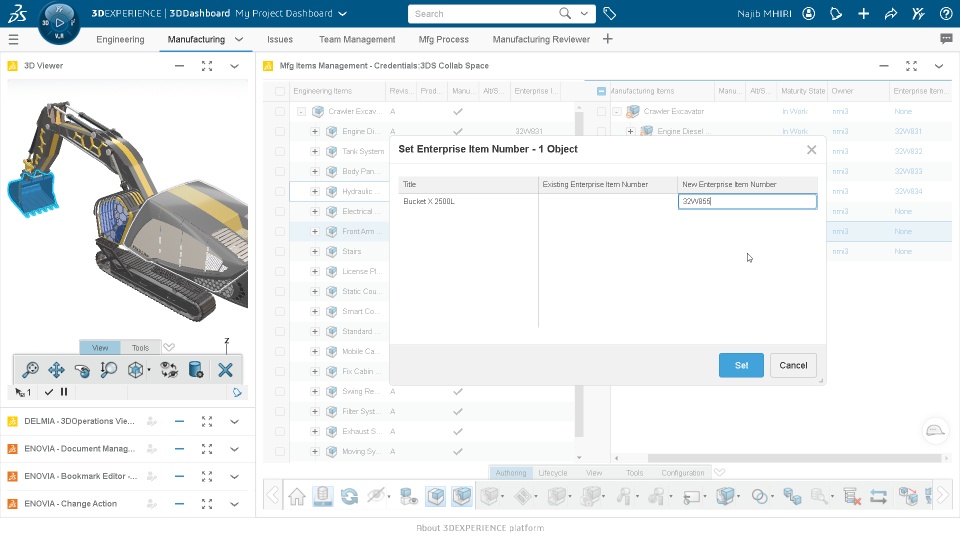This screenshot has height=540, width=960.
Task: Open the My Project Dashboard dropdown arrow
Action: (343, 13)
